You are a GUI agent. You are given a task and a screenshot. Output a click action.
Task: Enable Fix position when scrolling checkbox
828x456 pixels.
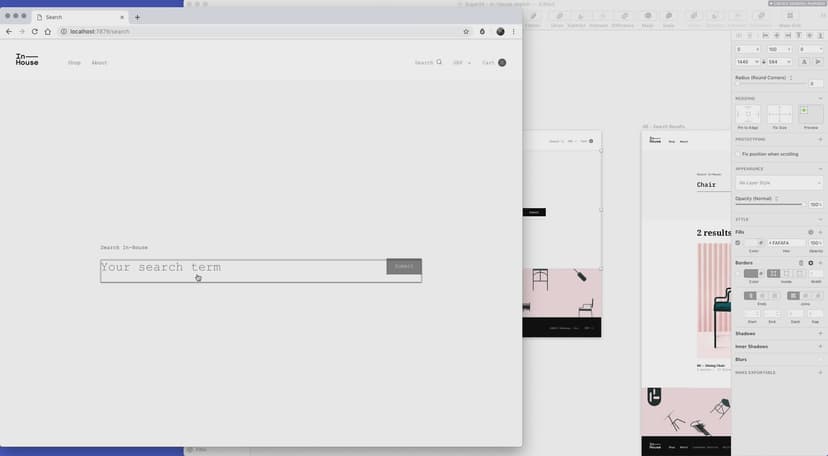point(739,154)
